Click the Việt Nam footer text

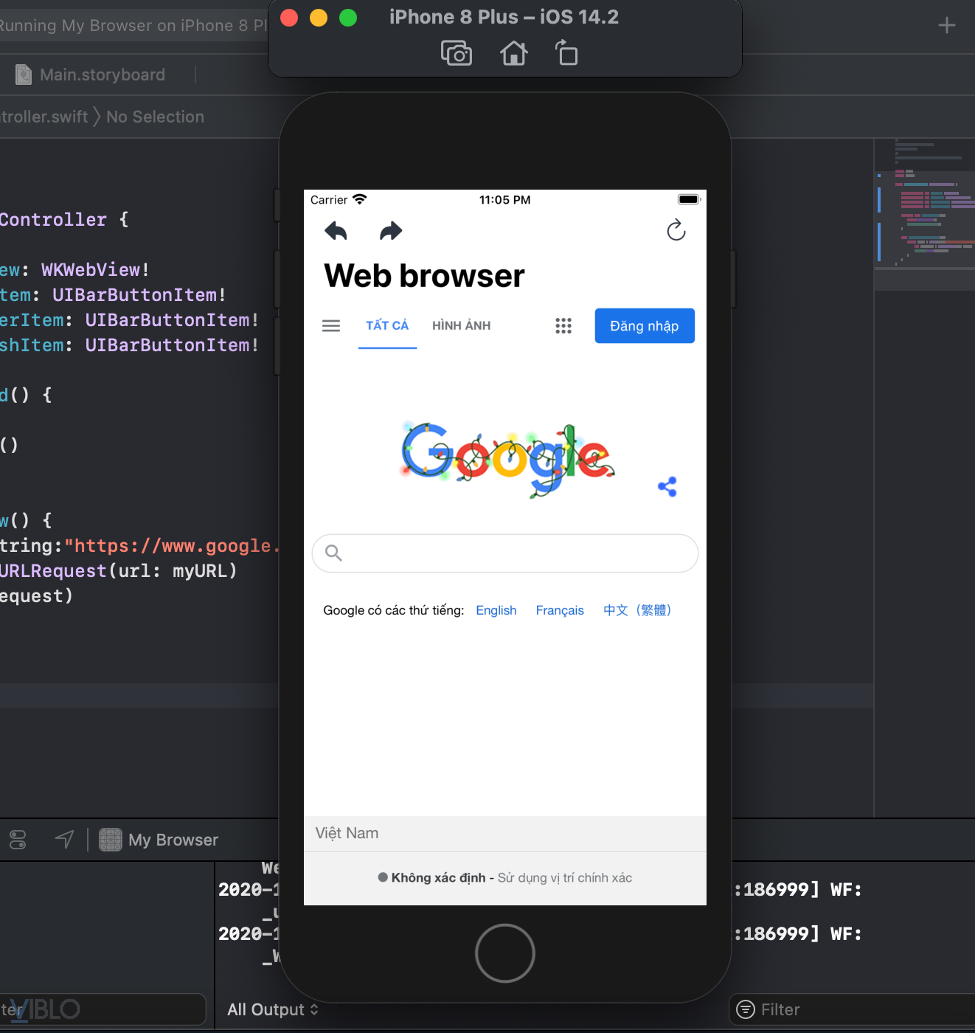coord(347,833)
